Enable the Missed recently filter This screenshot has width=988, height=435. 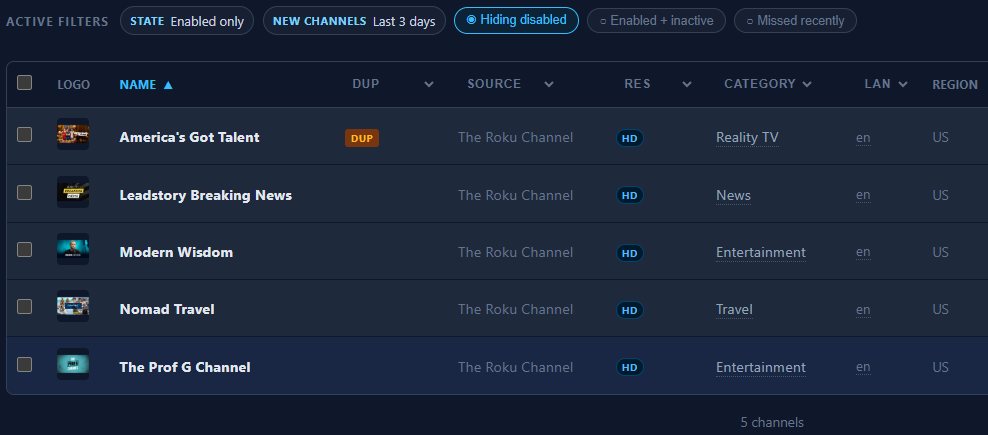[x=795, y=21]
